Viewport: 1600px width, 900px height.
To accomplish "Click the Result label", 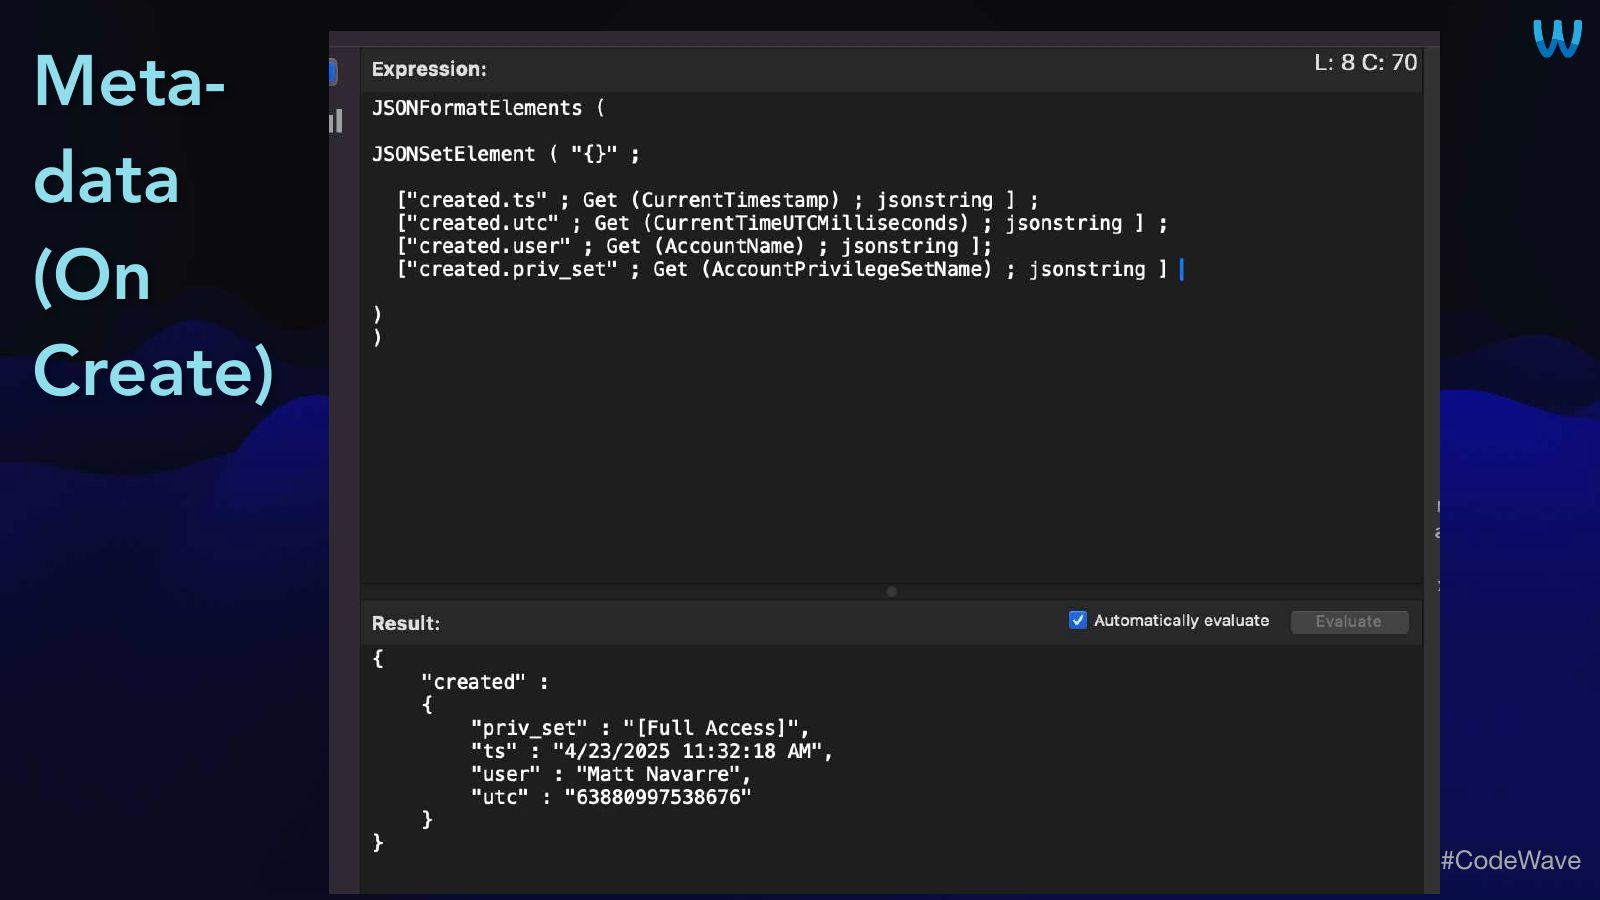I will tap(406, 623).
